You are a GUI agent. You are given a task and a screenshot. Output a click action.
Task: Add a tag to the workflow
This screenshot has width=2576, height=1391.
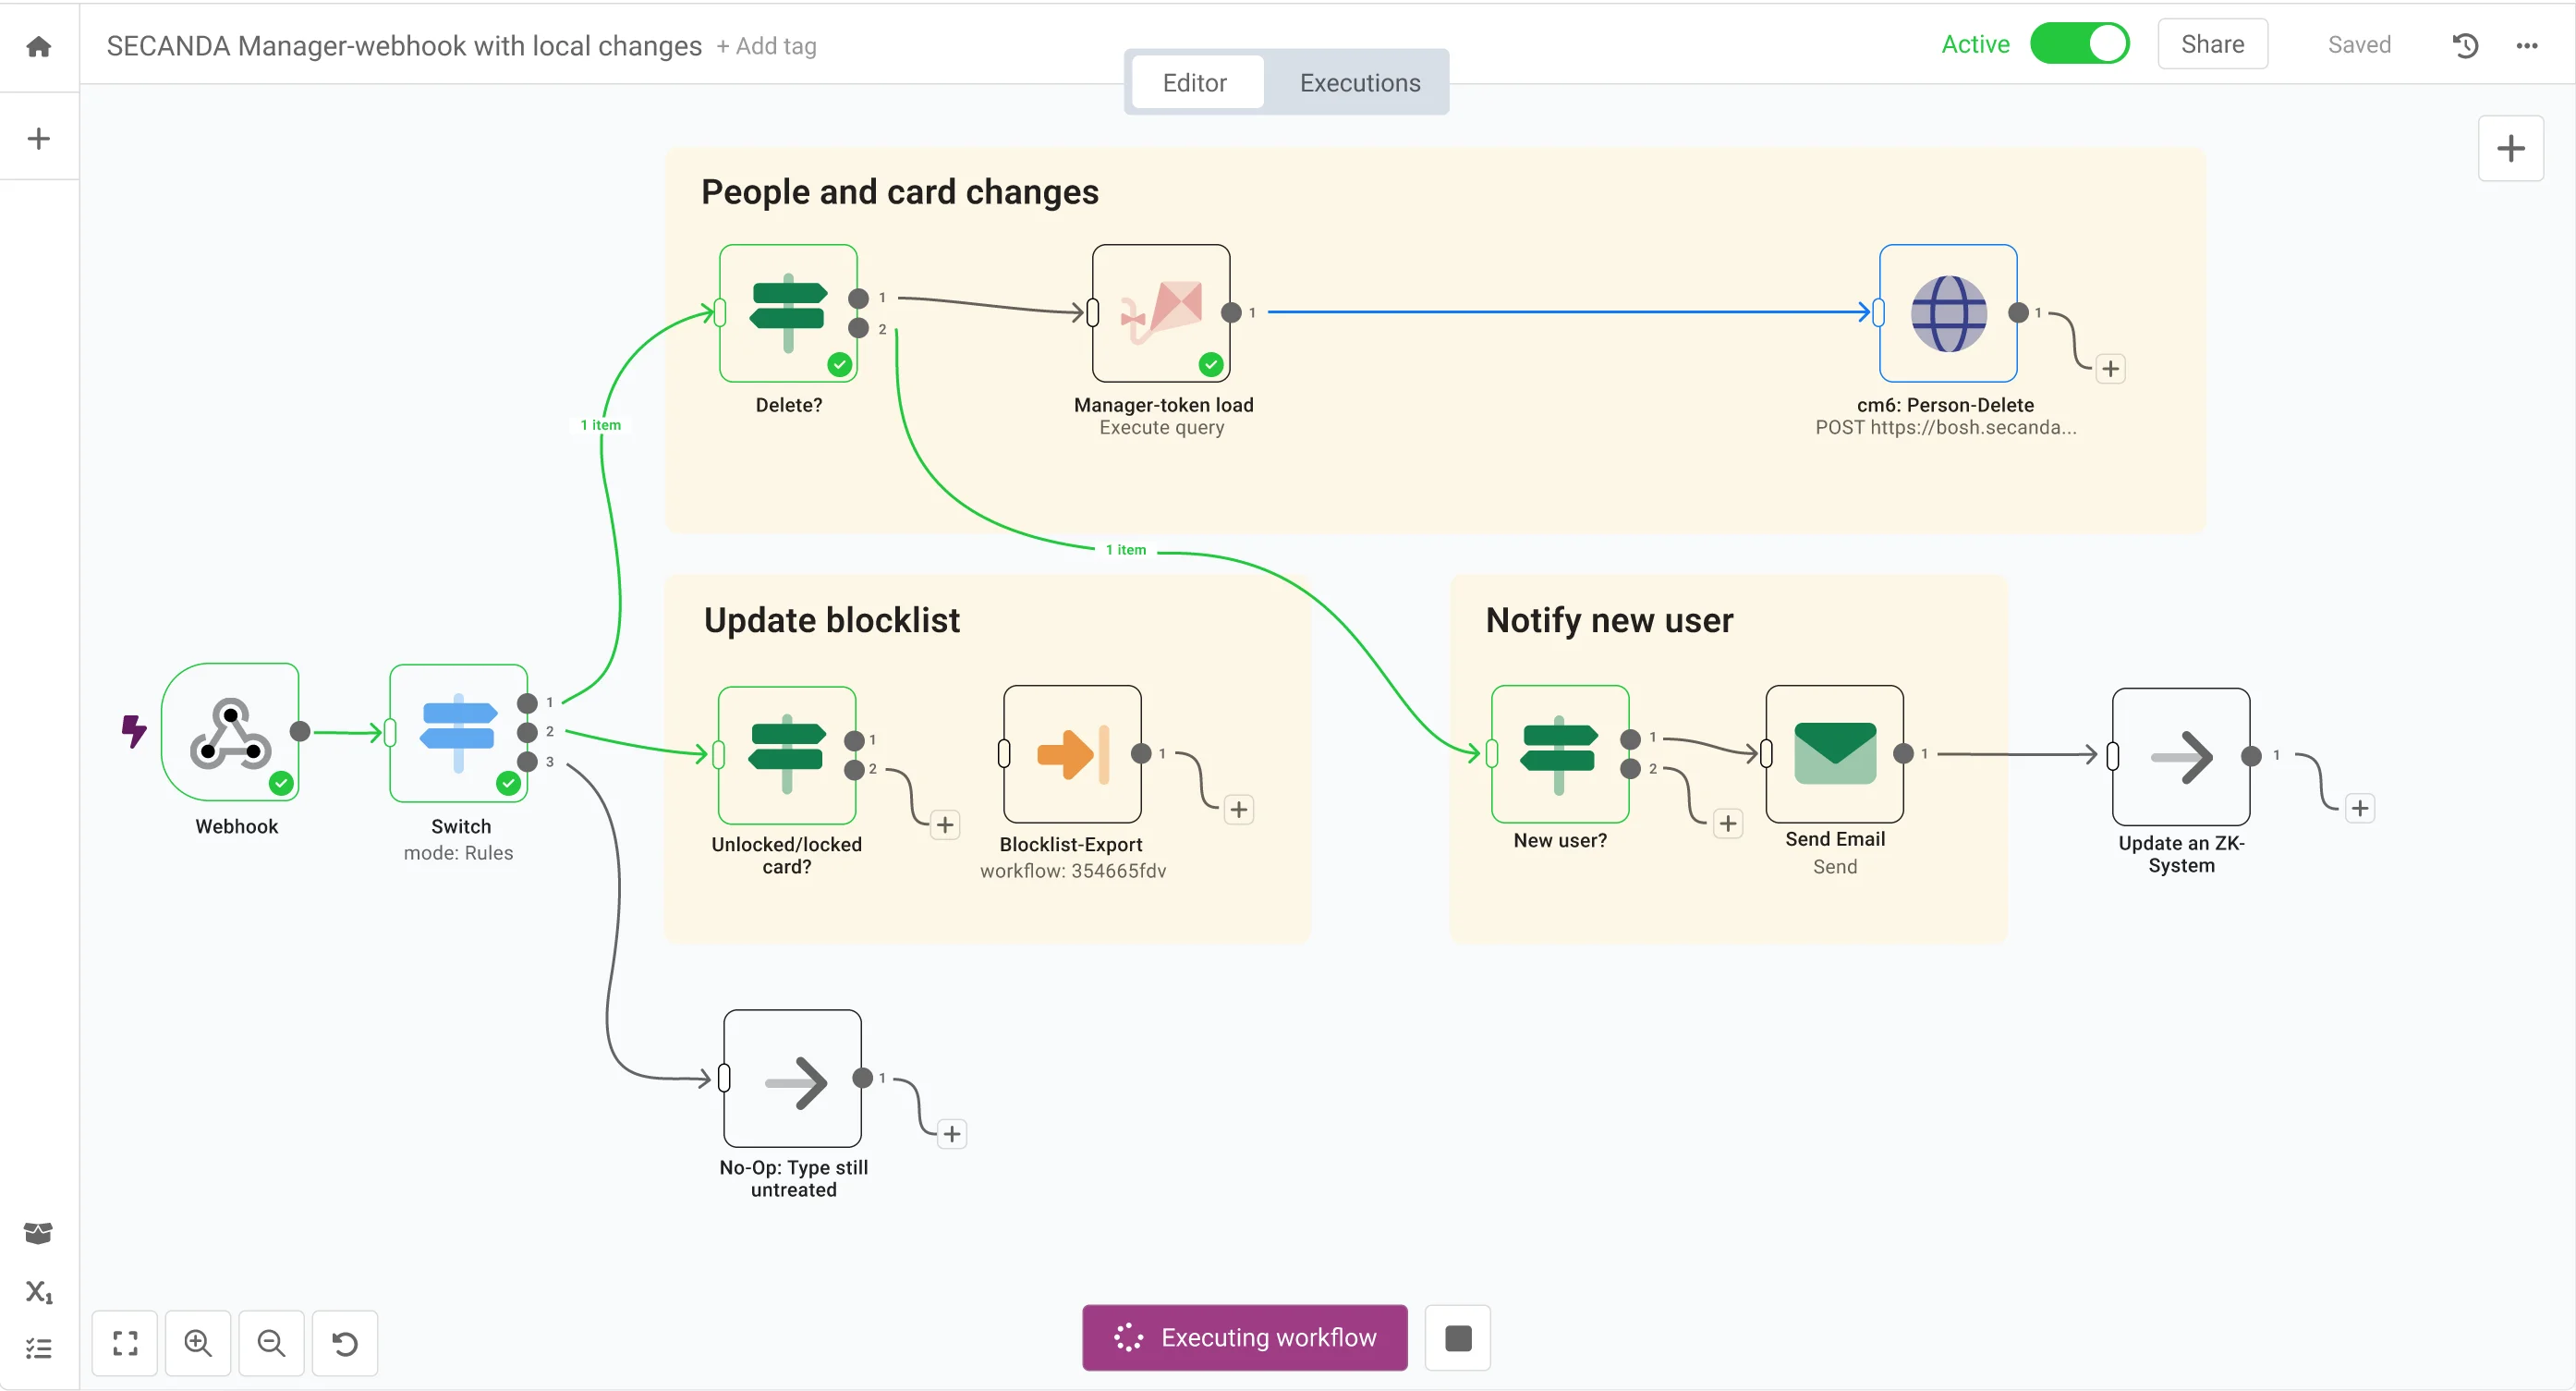click(x=766, y=46)
